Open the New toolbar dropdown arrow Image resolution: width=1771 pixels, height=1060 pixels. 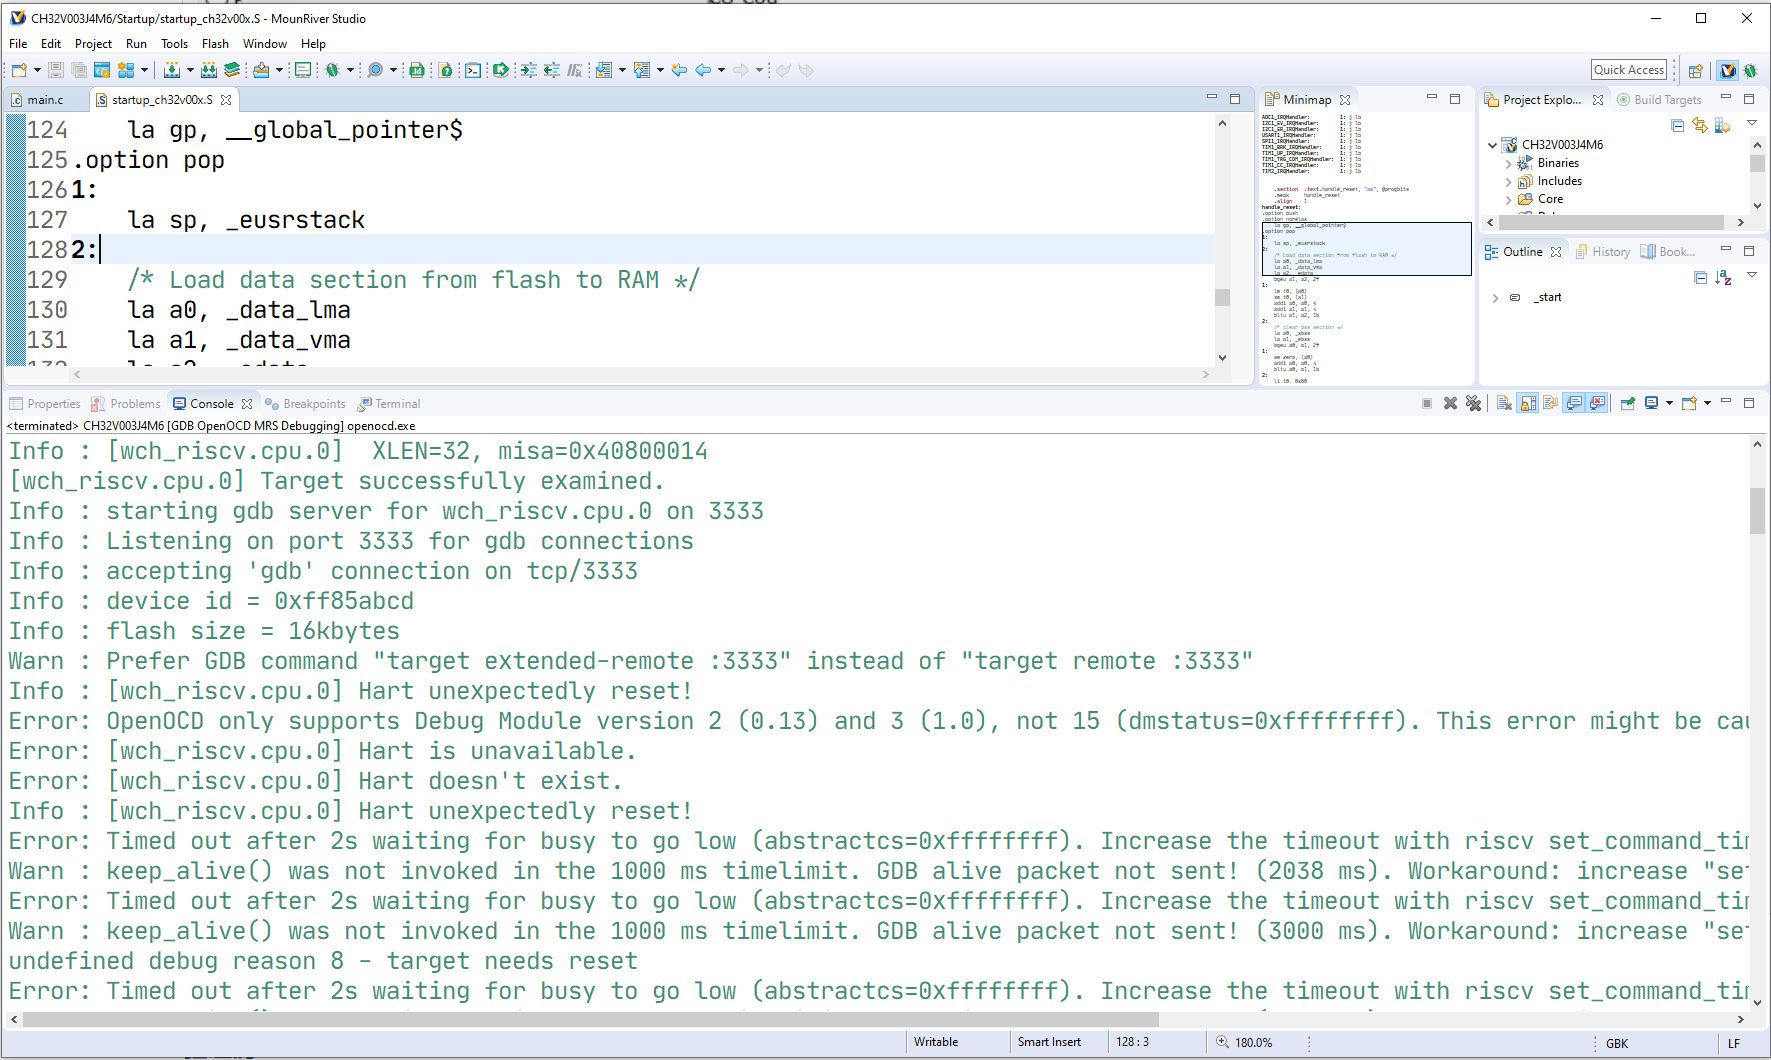tap(36, 70)
